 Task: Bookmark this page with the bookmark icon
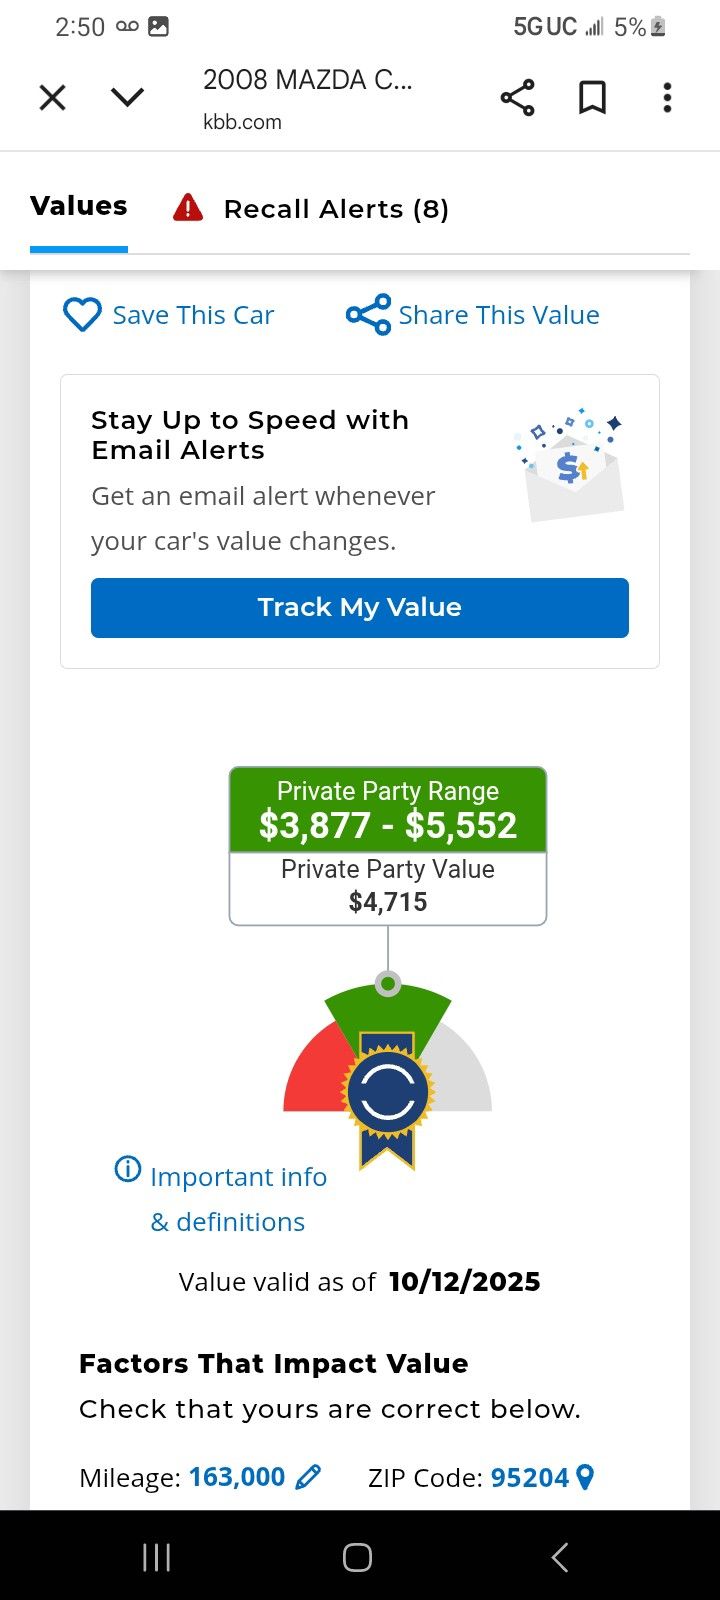(592, 97)
